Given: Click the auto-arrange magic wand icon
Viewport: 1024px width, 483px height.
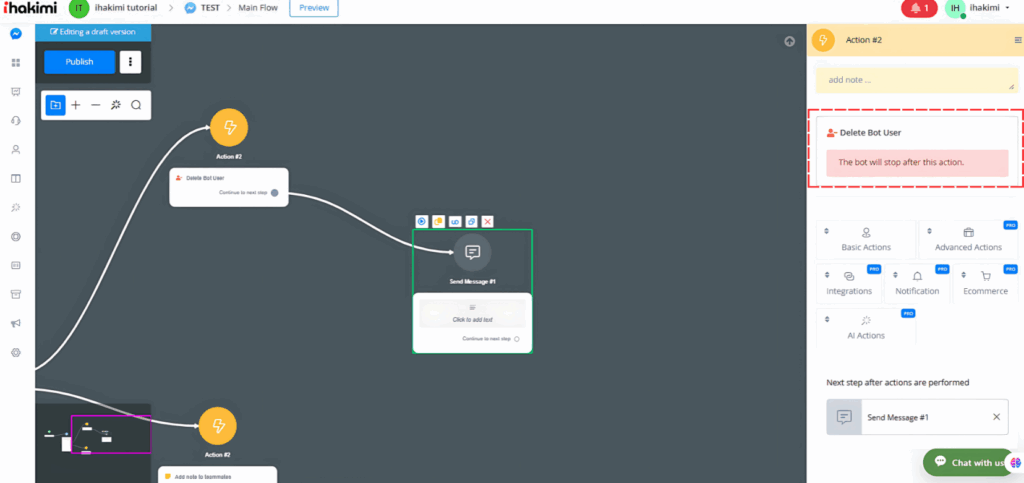Looking at the screenshot, I should coord(116,105).
